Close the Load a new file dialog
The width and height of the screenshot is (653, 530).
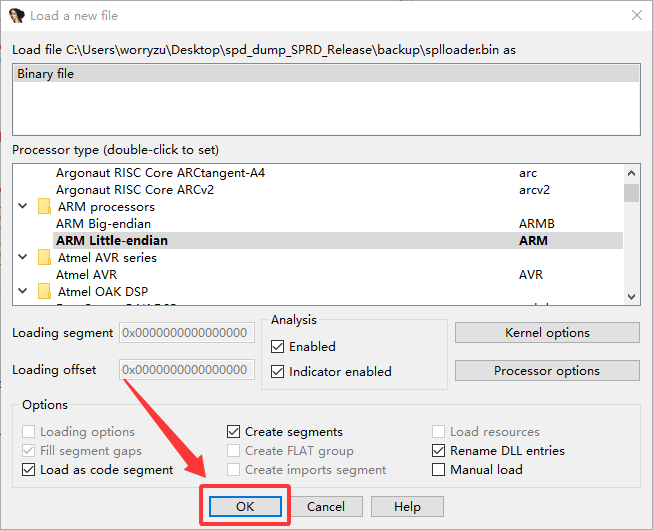point(637,15)
